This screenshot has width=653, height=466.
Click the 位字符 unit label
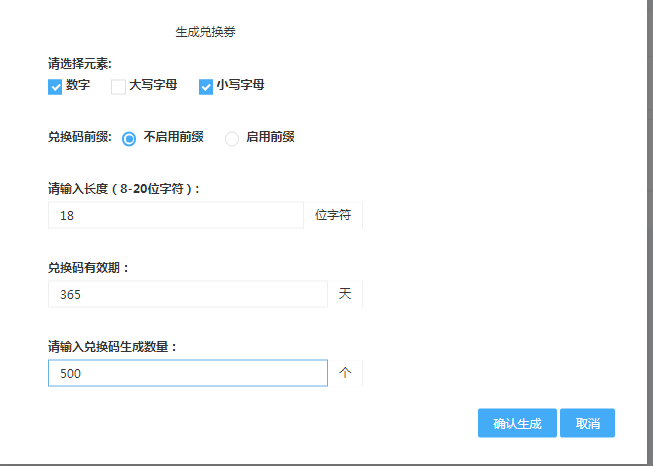pos(333,215)
